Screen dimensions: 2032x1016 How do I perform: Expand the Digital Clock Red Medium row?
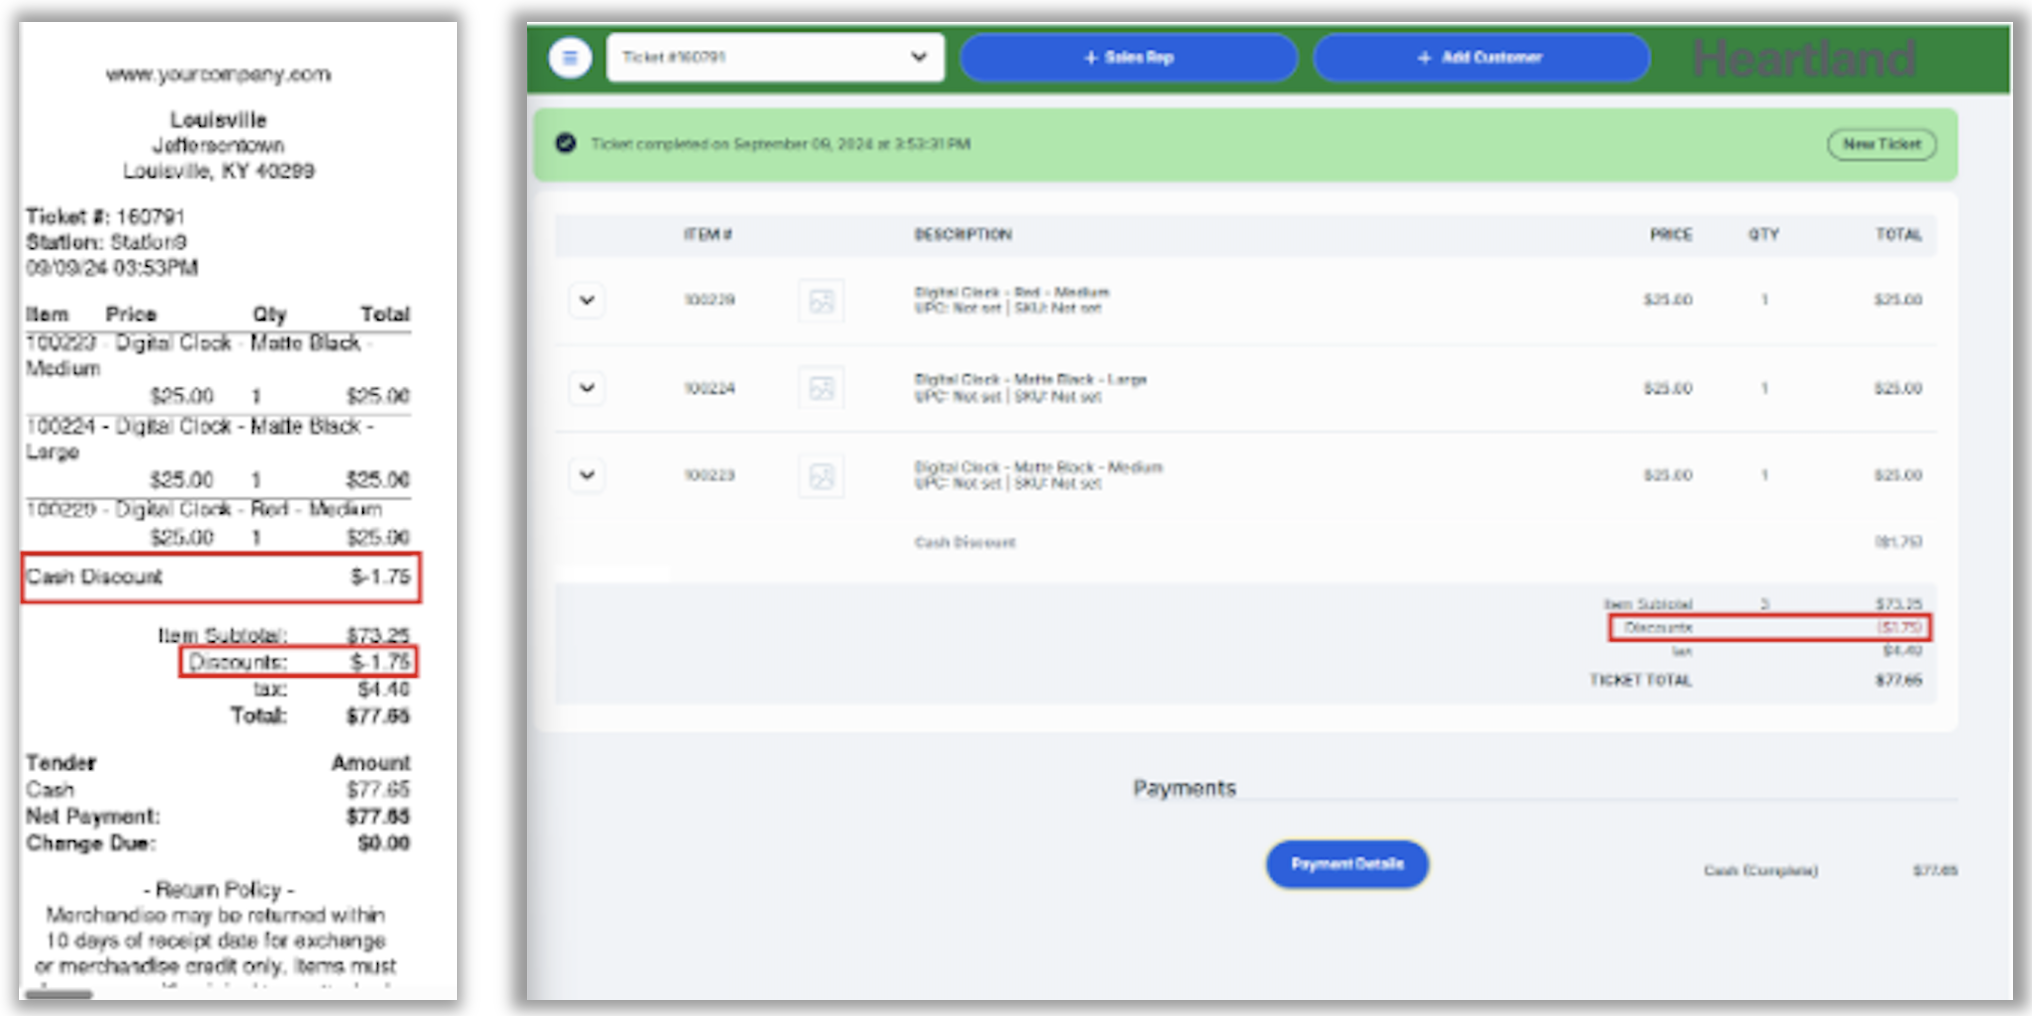pos(587,300)
